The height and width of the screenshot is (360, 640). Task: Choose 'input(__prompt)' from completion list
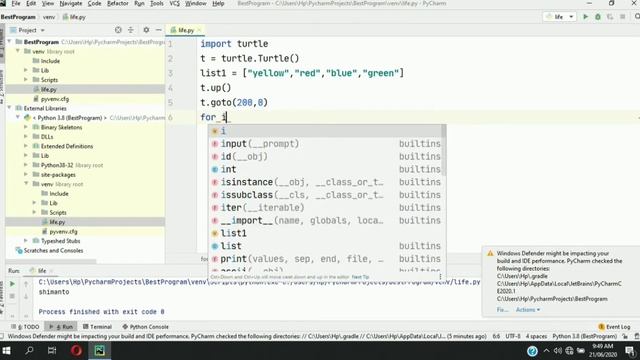pyautogui.click(x=325, y=144)
